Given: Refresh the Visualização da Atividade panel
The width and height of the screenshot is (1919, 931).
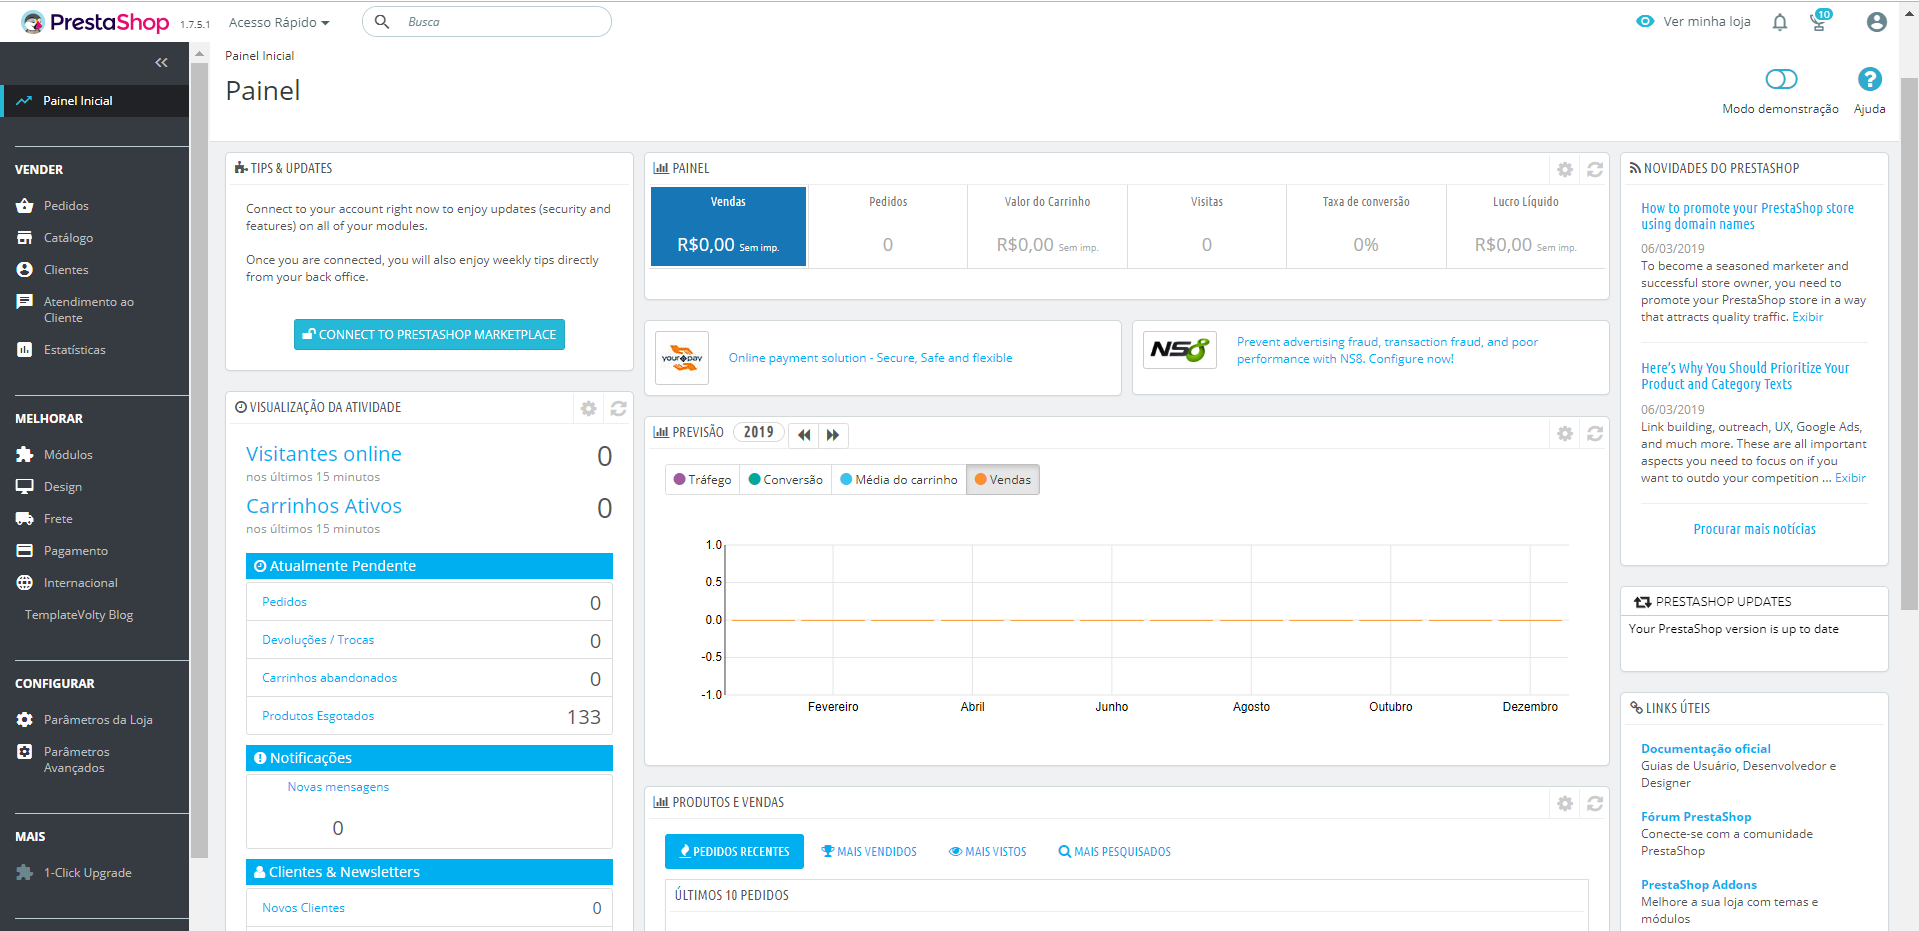Looking at the screenshot, I should coord(618,408).
